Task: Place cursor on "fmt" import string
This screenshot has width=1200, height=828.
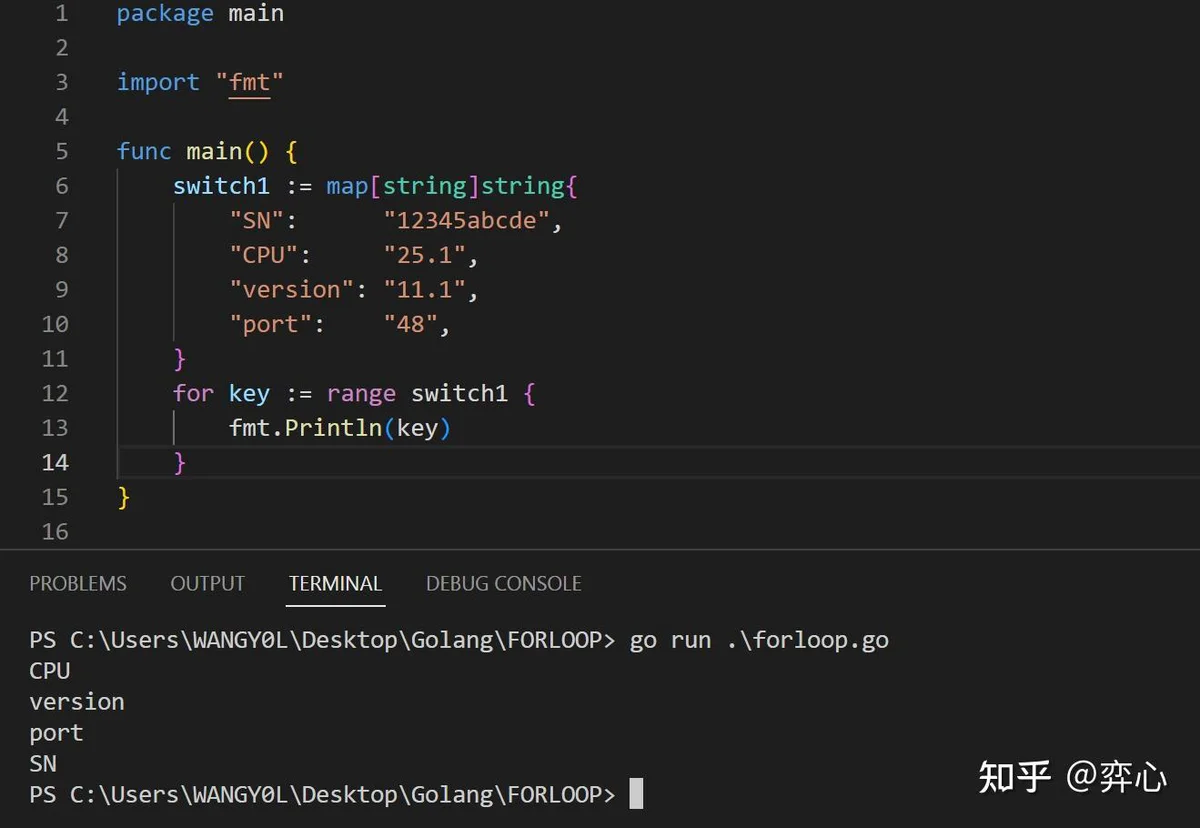Action: 250,82
